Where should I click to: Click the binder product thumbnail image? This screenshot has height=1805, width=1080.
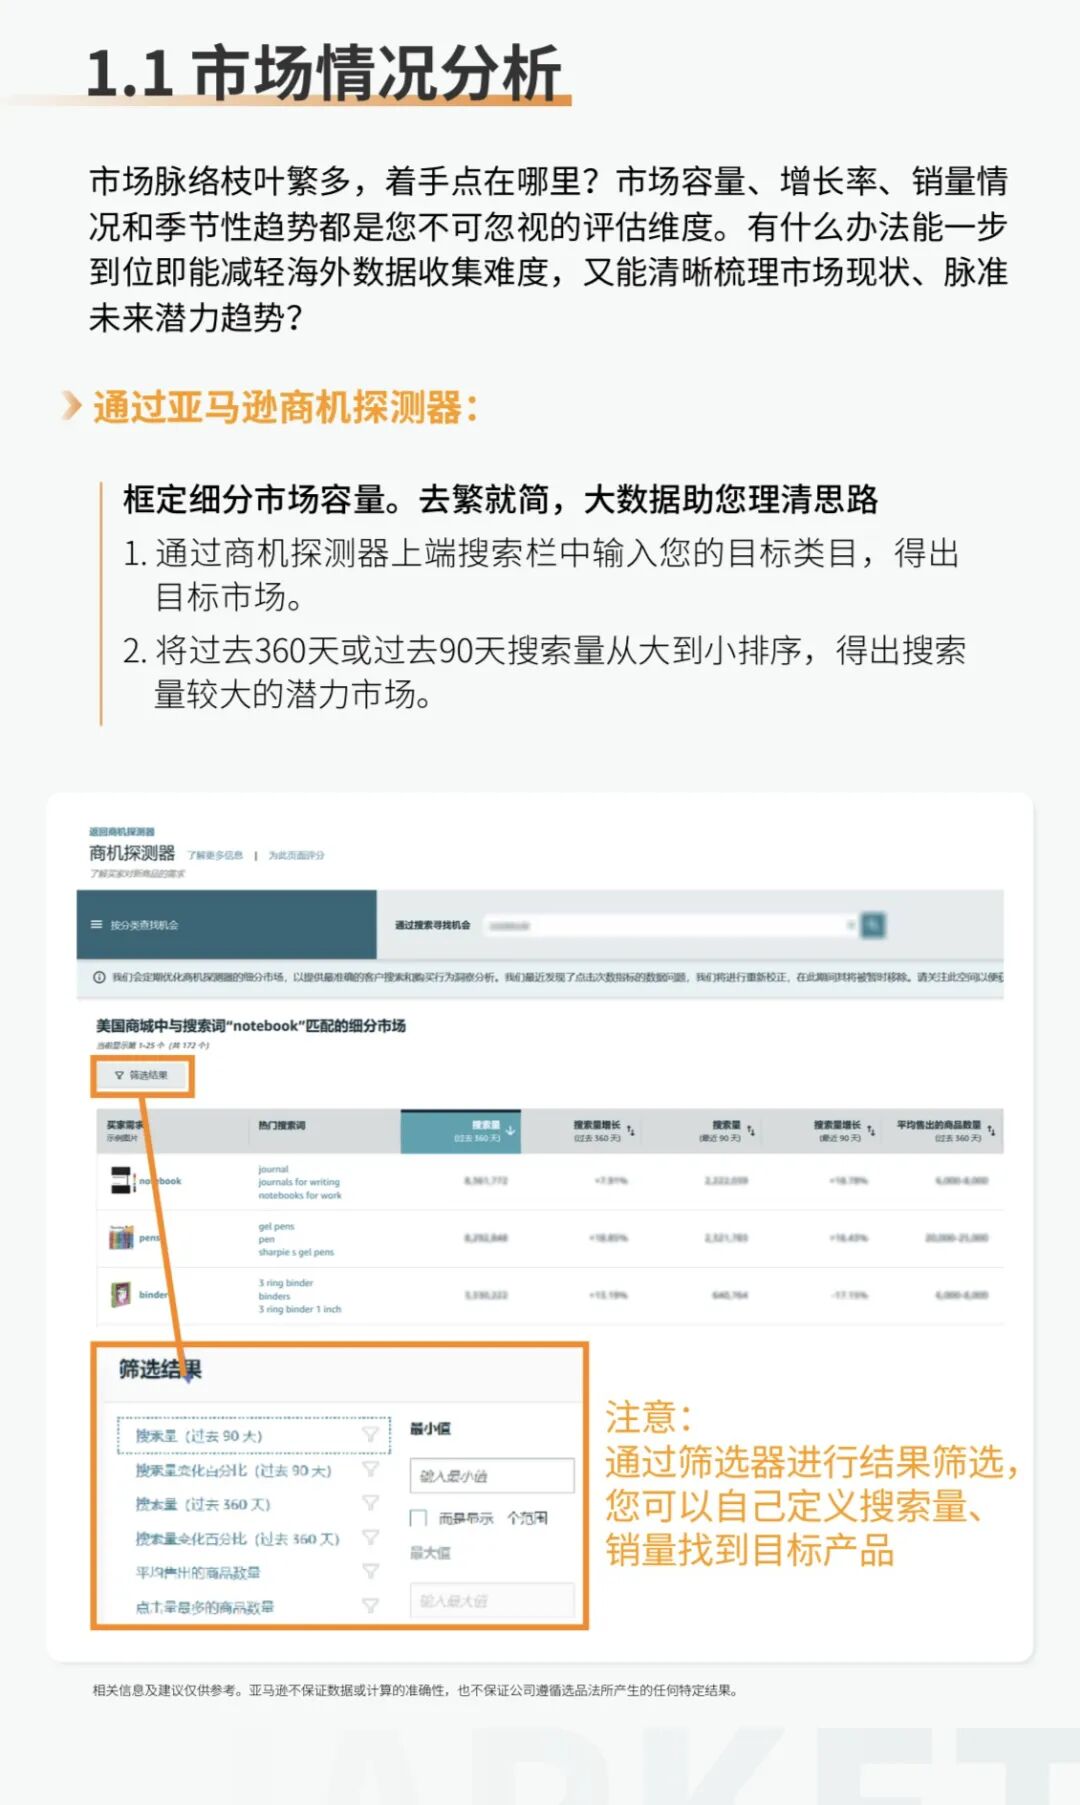click(121, 1295)
